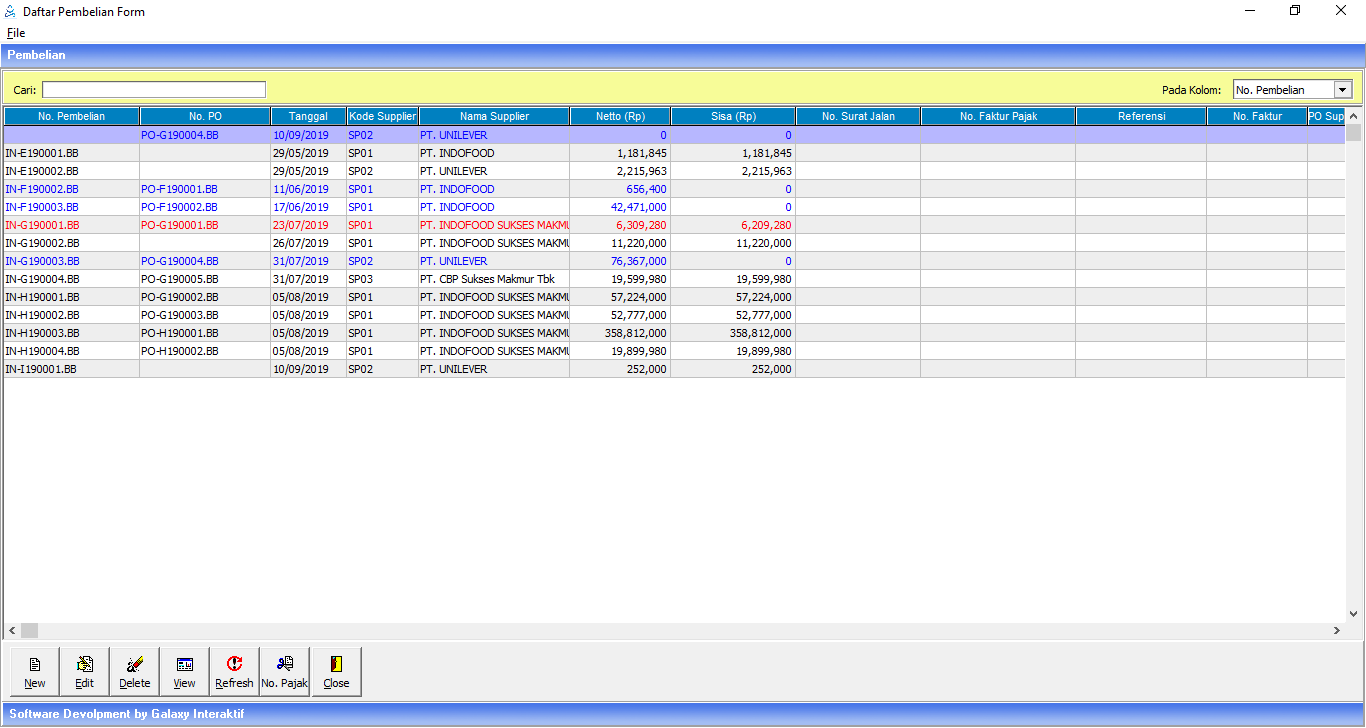Close the form using Close door icon
This screenshot has width=1366, height=728.
[x=336, y=671]
